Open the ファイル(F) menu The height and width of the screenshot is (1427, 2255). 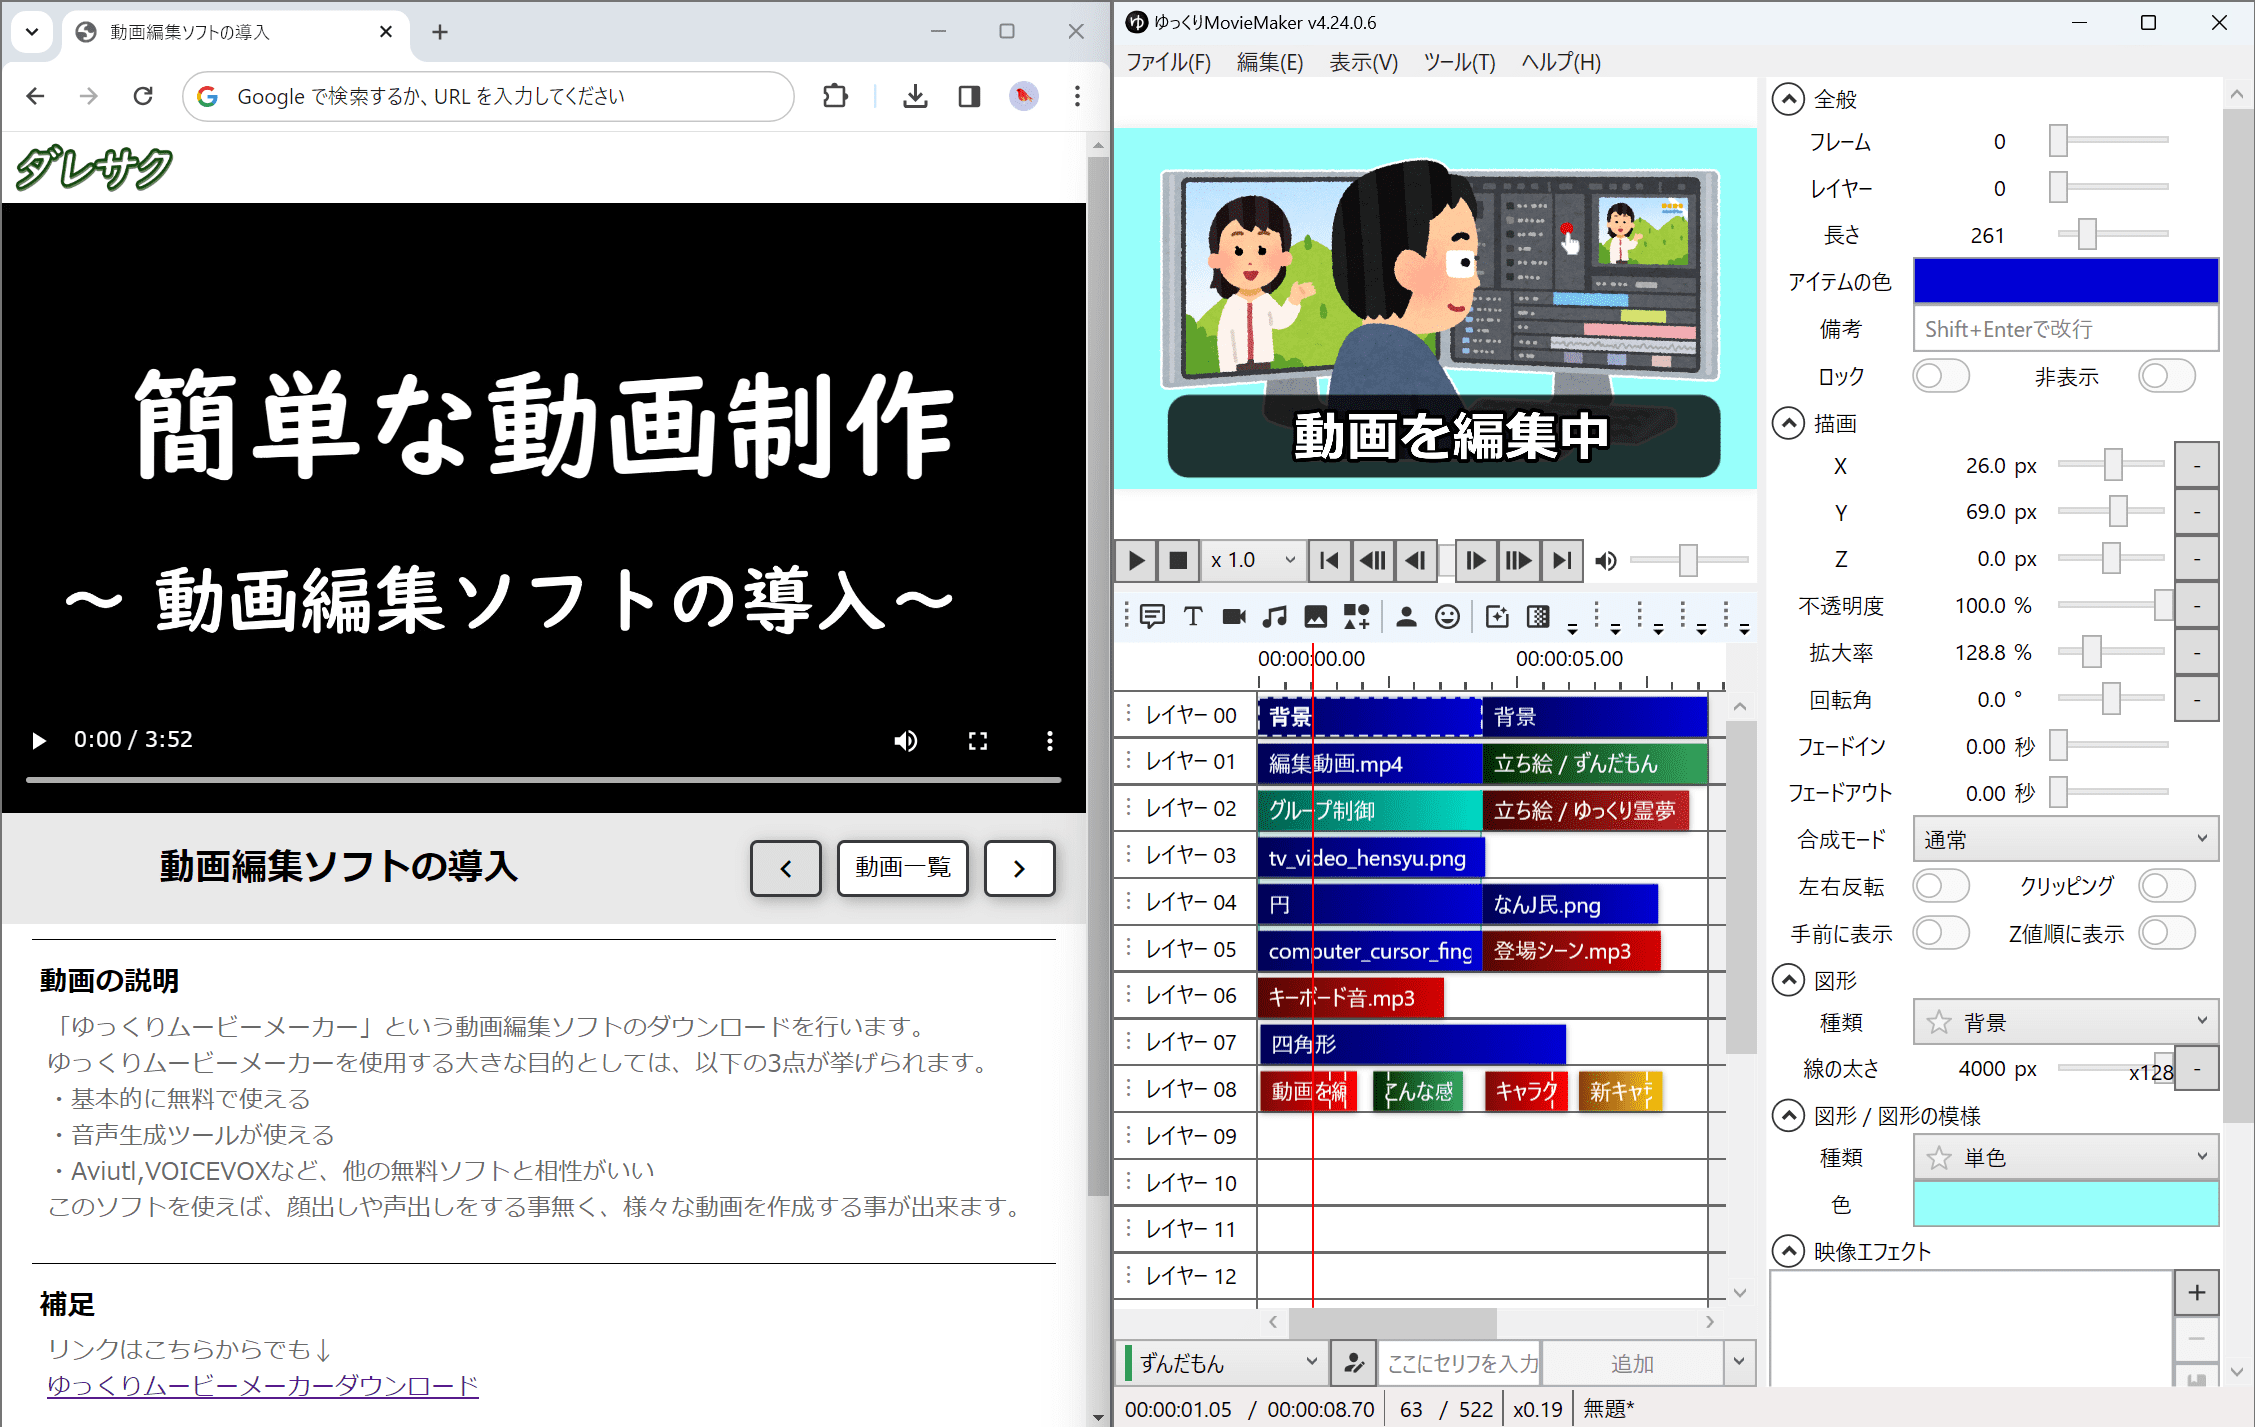1168,62
